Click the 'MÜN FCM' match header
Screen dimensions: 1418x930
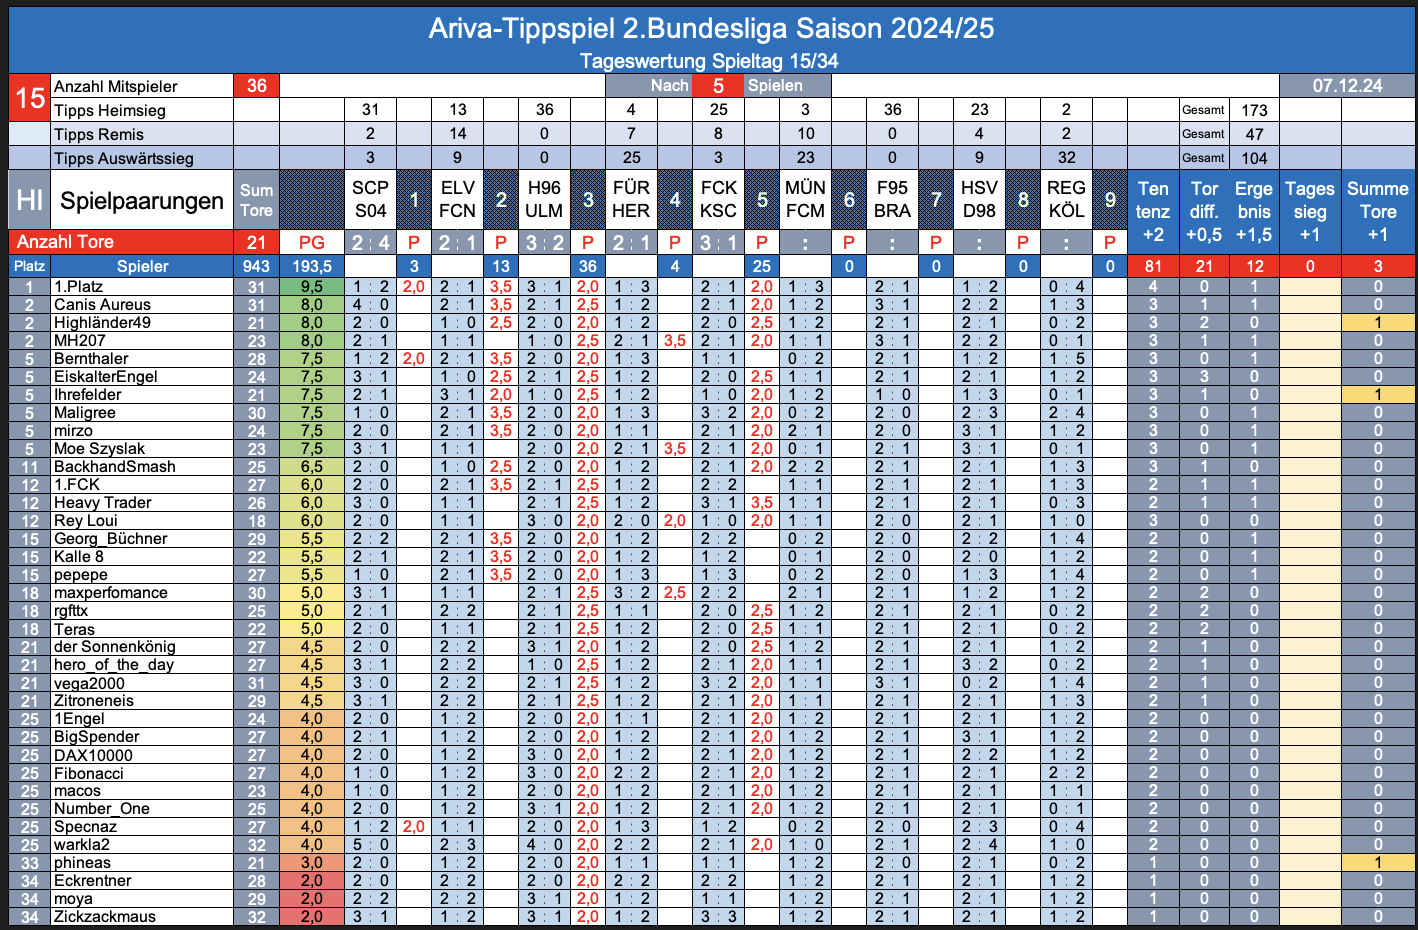pos(805,200)
